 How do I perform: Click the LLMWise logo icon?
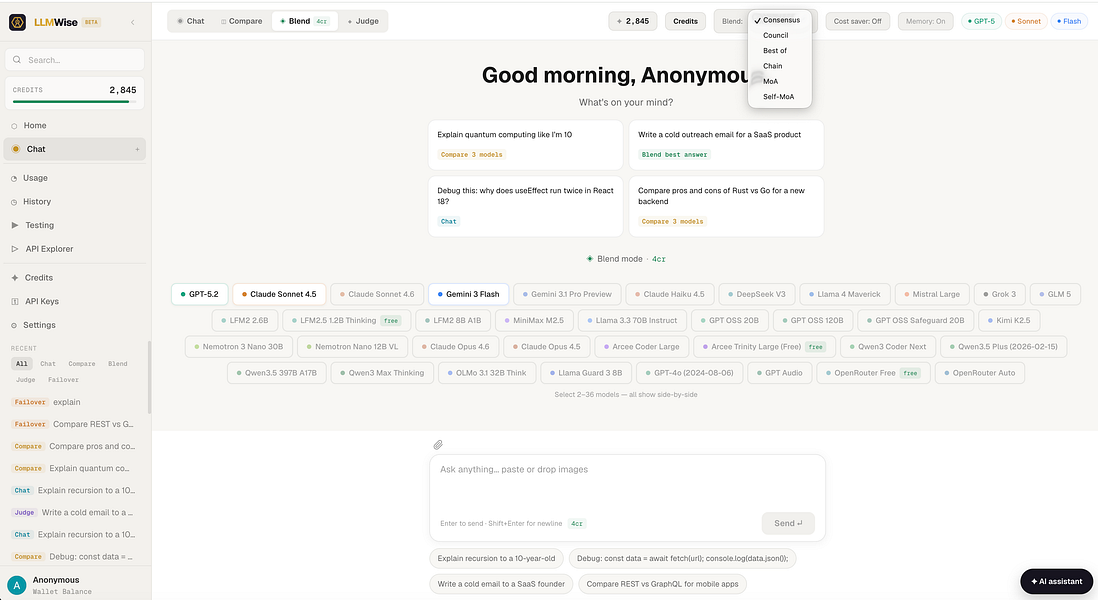tap(18, 22)
